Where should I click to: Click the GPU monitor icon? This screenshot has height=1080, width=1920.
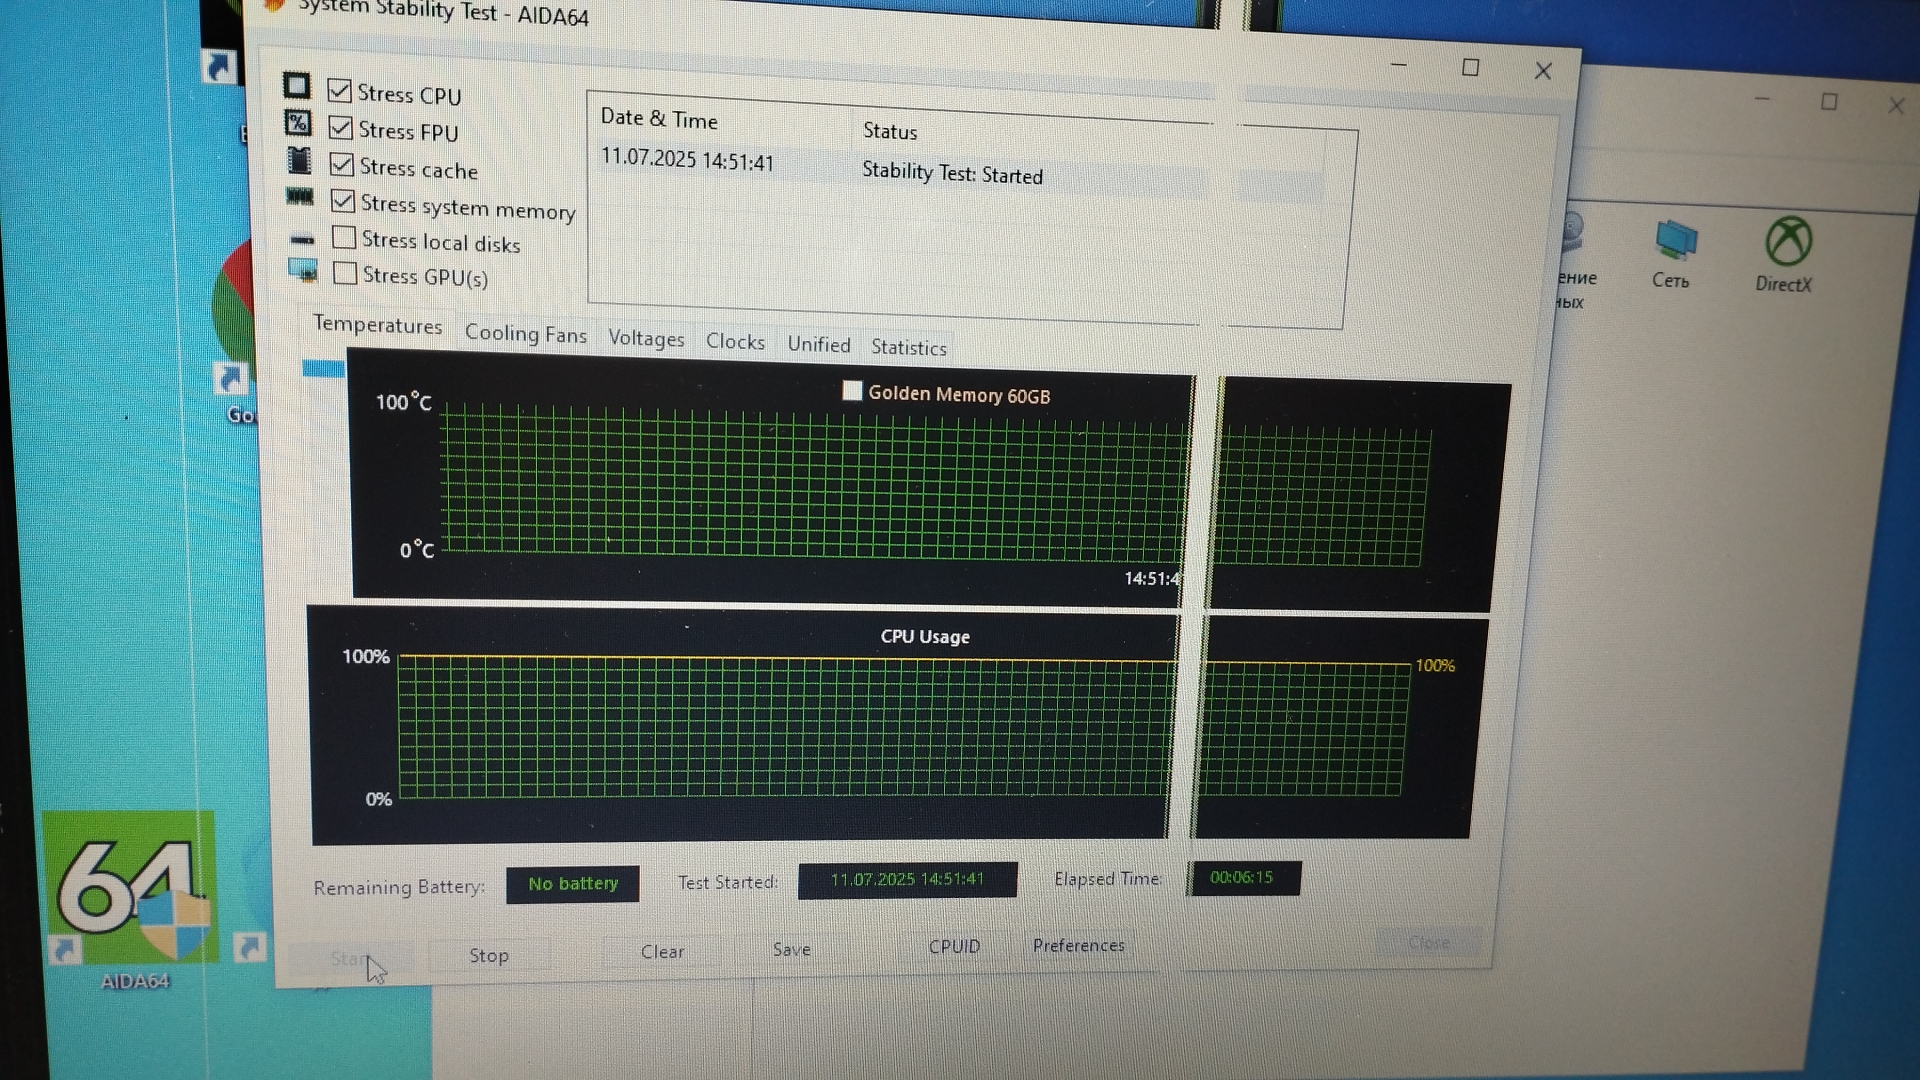(303, 270)
